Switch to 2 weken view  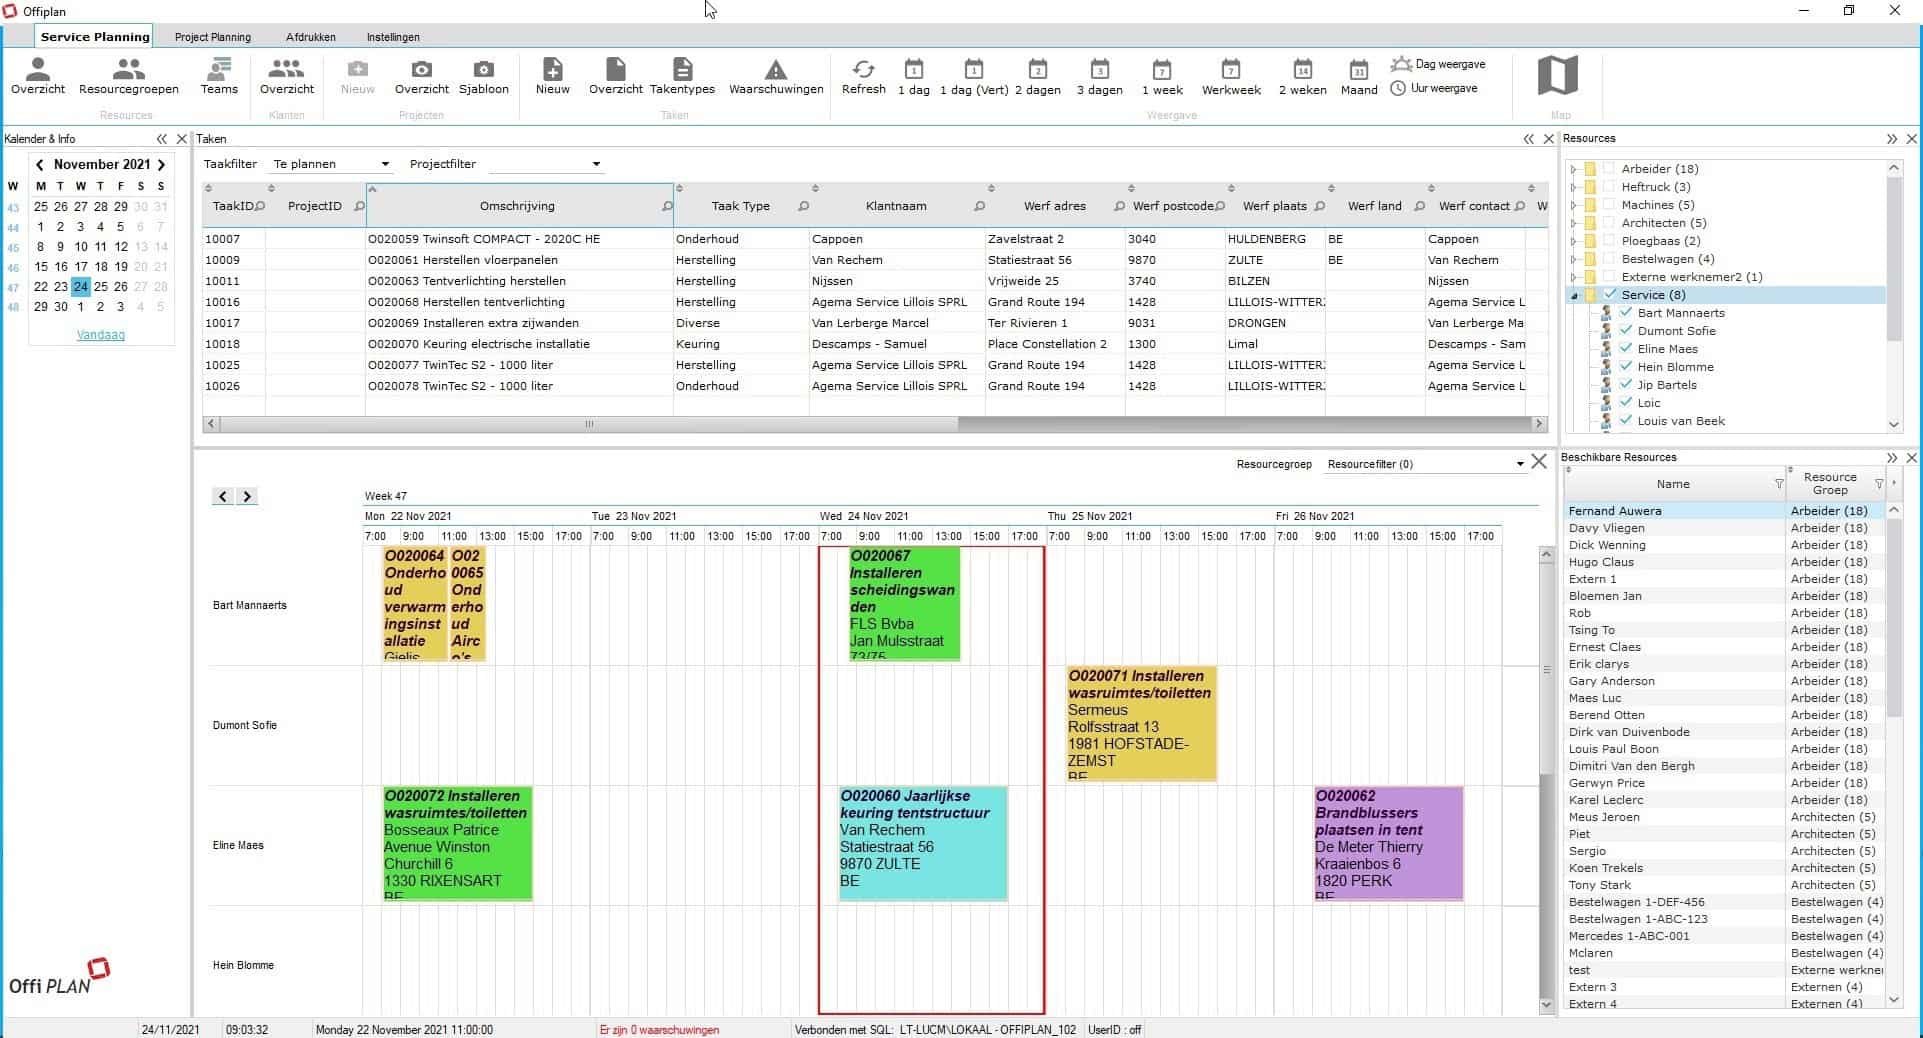point(1302,76)
